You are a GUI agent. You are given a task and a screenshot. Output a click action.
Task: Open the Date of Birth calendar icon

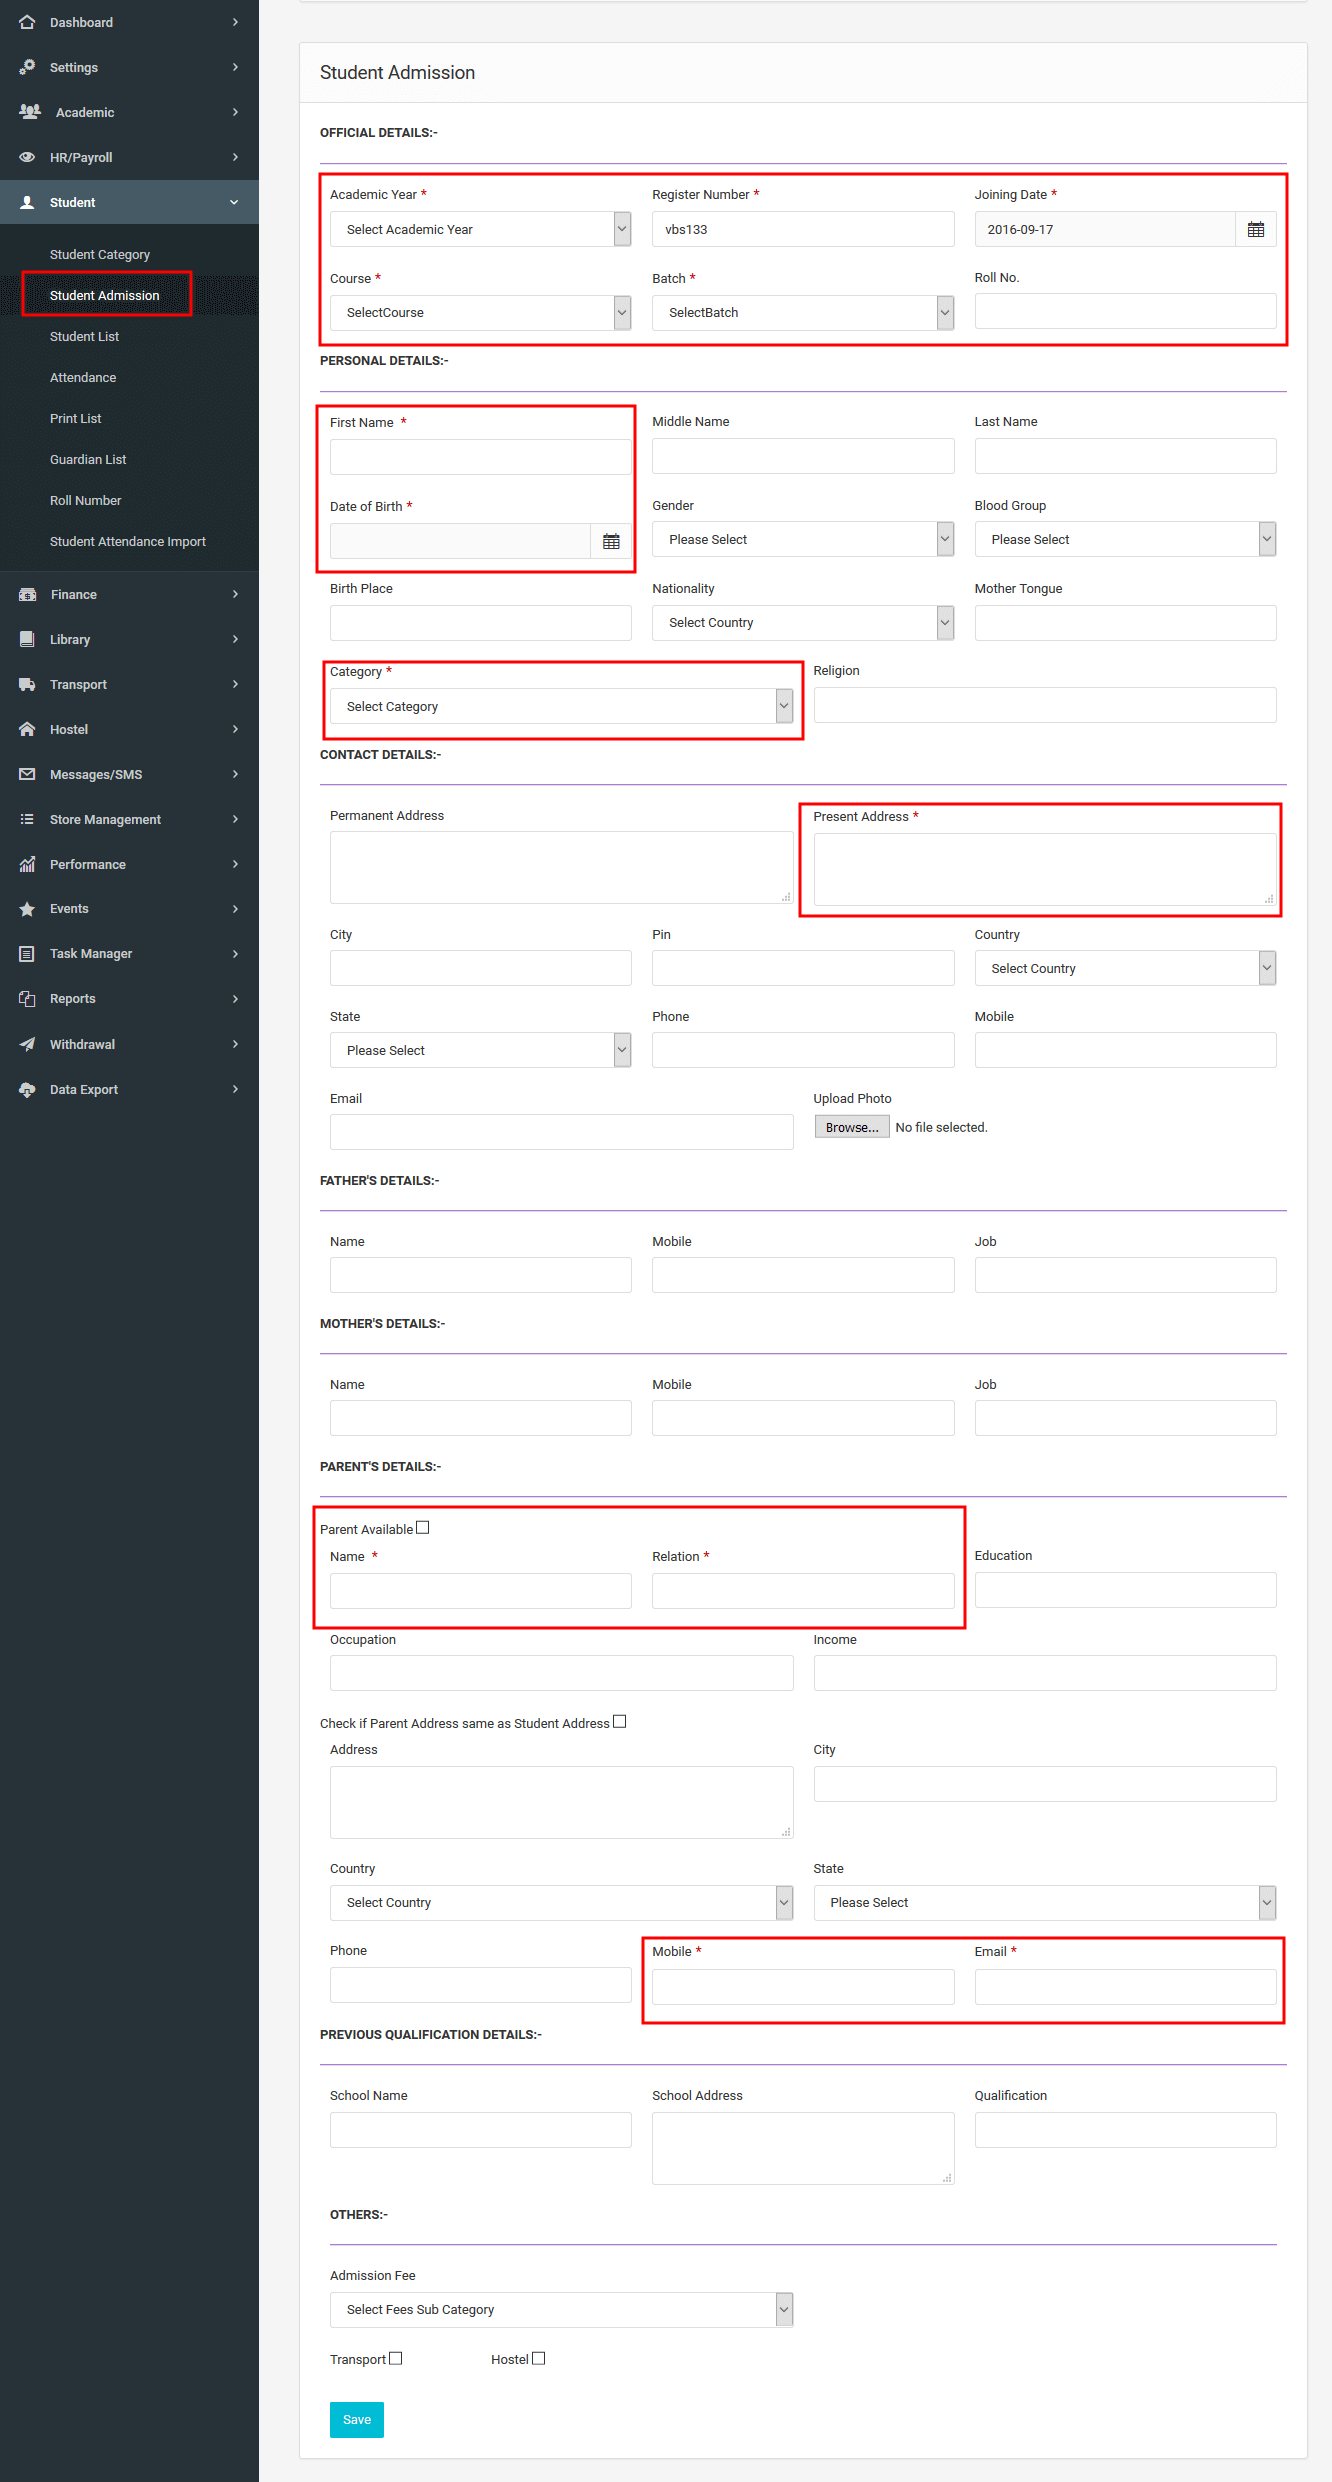coord(611,541)
